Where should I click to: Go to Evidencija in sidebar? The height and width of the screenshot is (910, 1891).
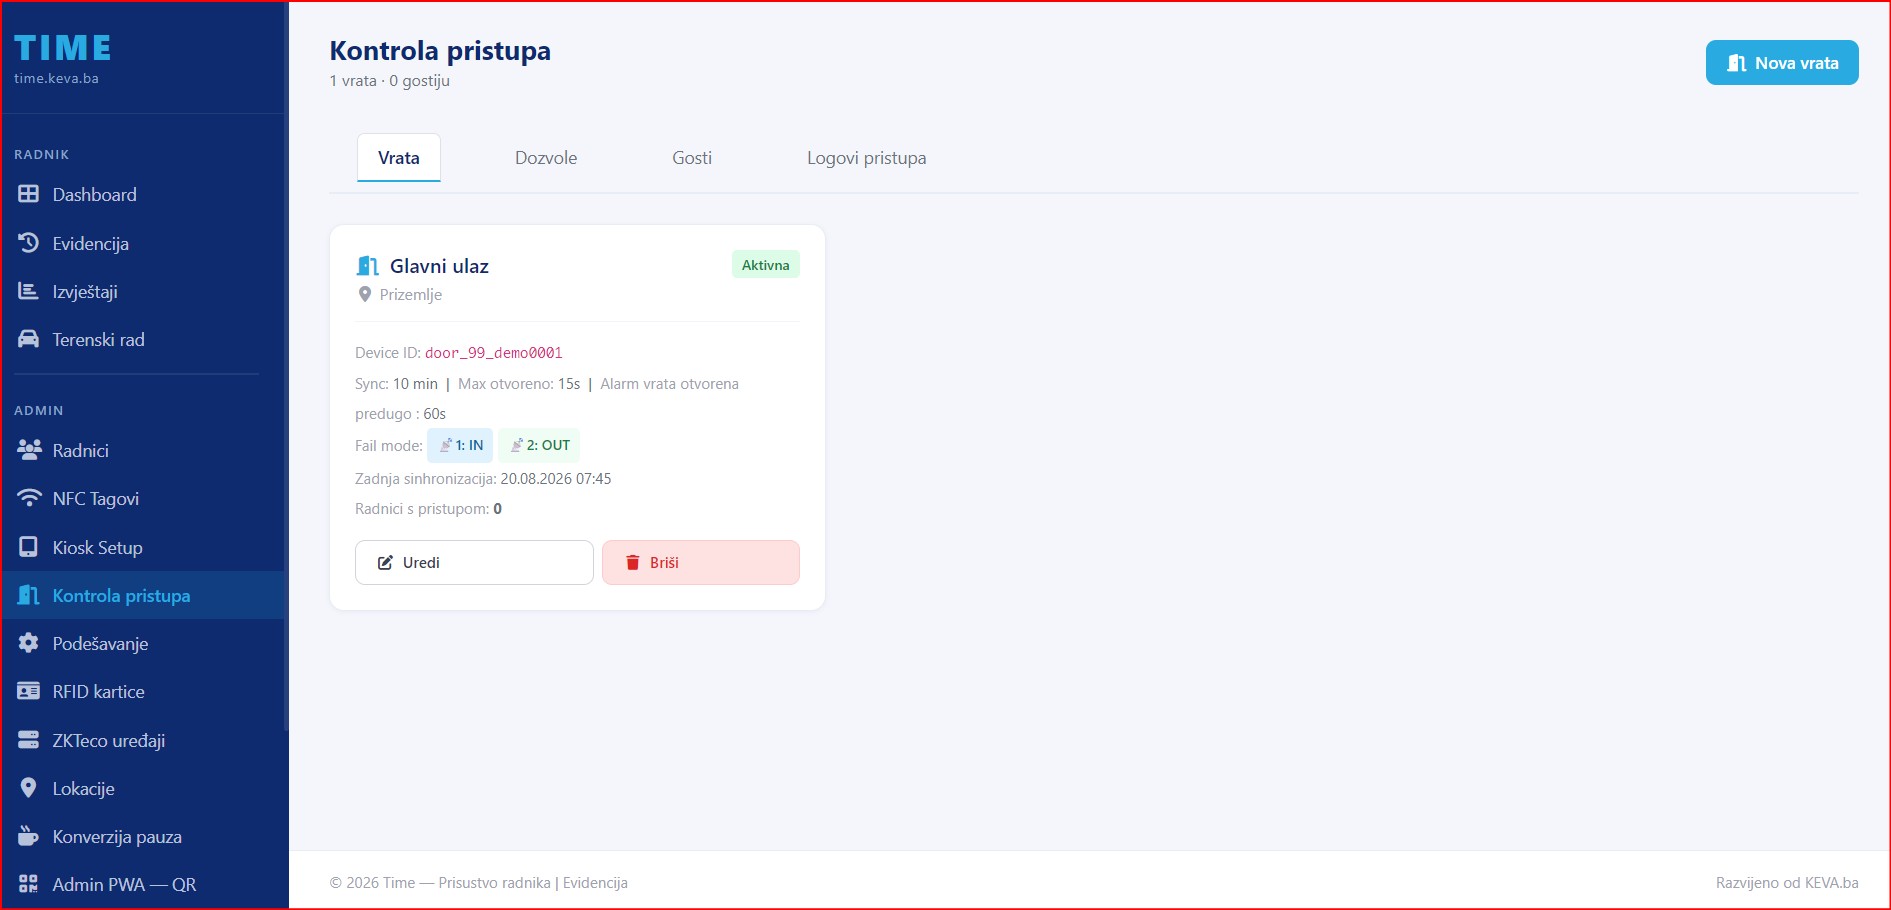144,243
